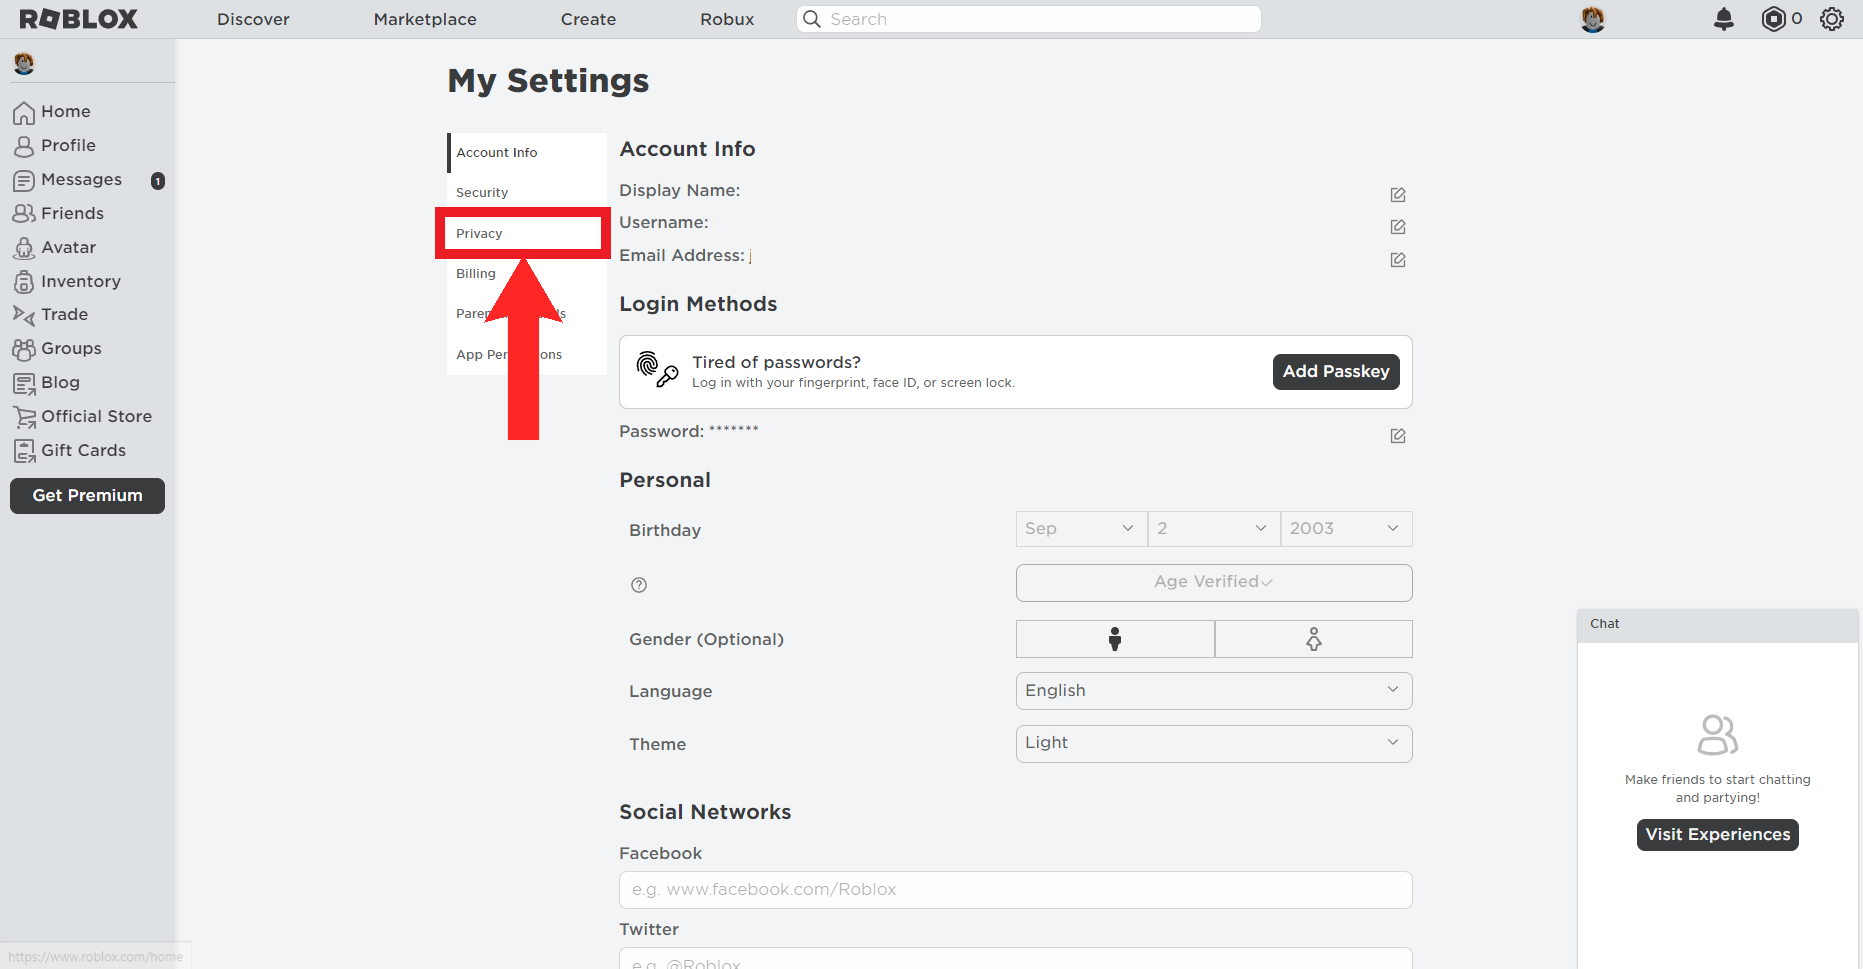
Task: Expand the birthday year dropdown
Action: 1345,529
